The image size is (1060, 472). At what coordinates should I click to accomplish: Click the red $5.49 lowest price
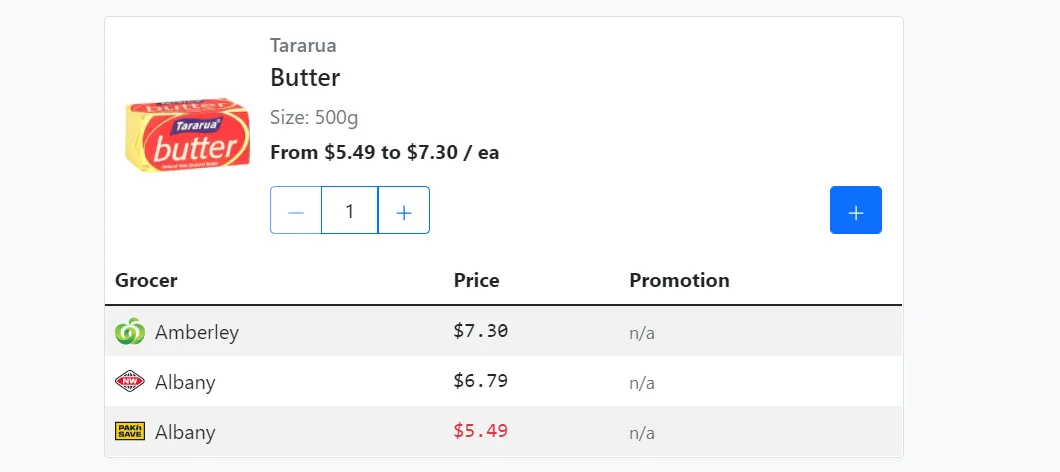pos(480,431)
